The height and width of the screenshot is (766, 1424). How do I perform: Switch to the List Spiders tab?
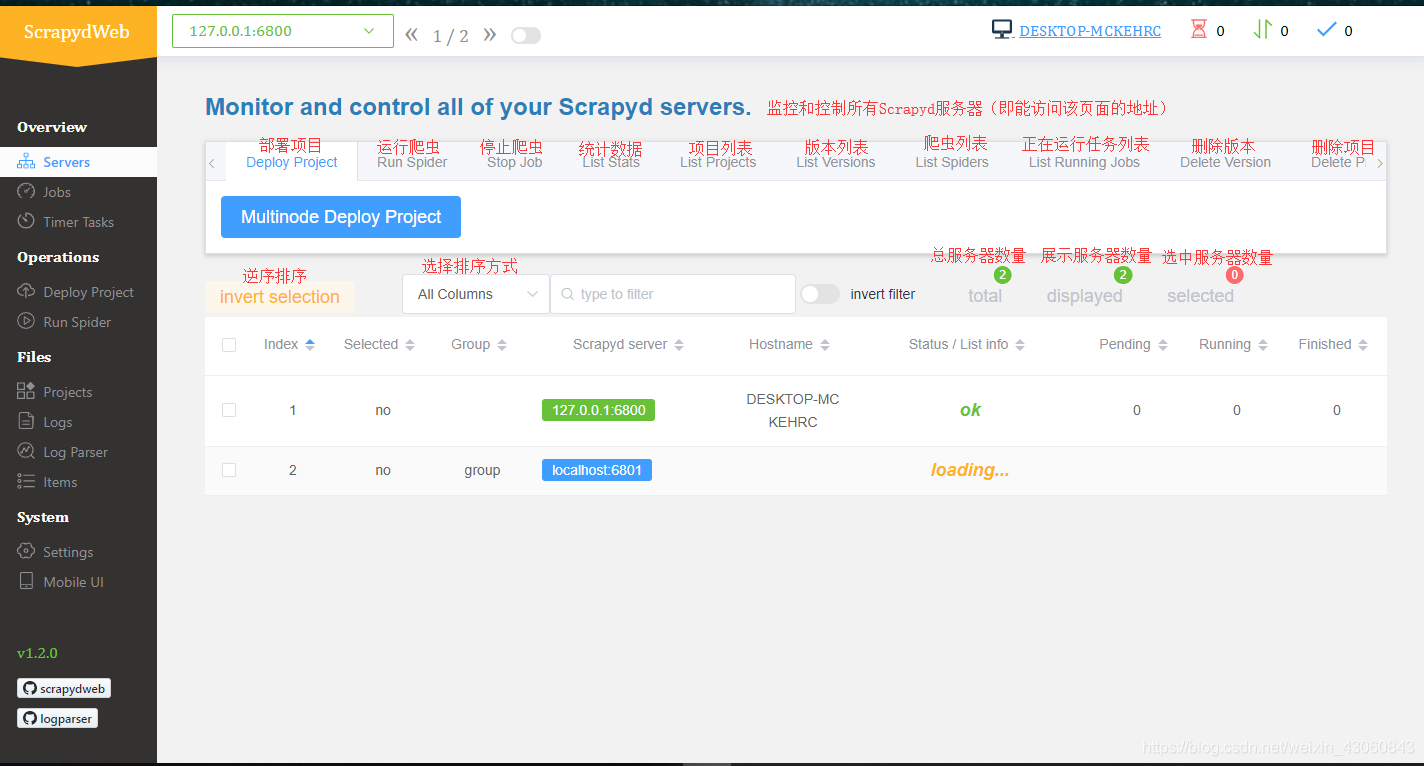[x=952, y=162]
